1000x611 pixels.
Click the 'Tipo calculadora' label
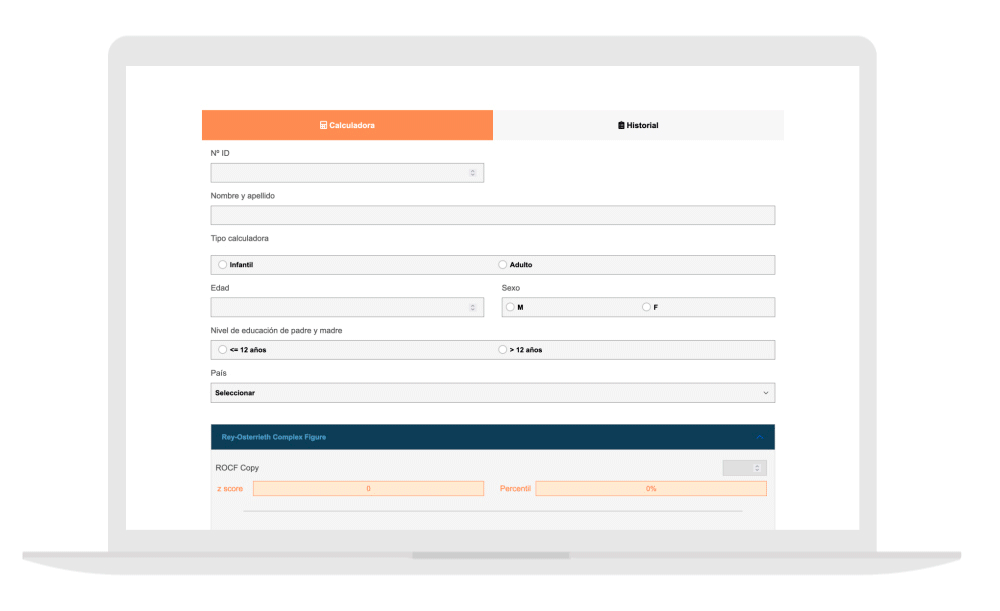point(240,239)
